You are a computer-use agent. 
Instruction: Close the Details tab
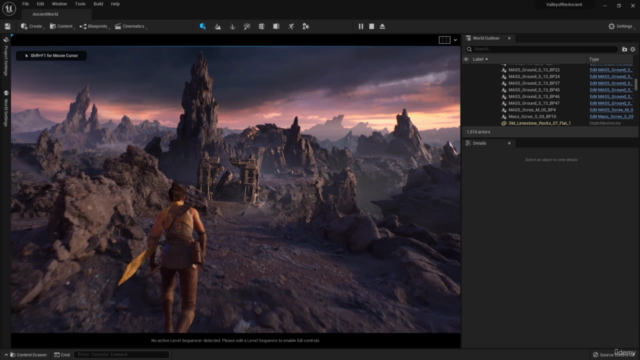[509, 143]
